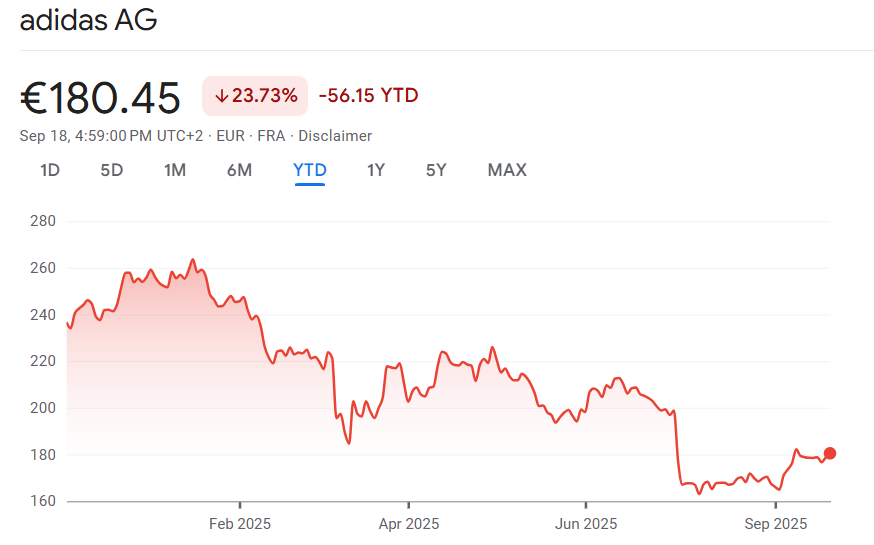Select the active YTD tab
This screenshot has width=874, height=545.
pyautogui.click(x=310, y=170)
